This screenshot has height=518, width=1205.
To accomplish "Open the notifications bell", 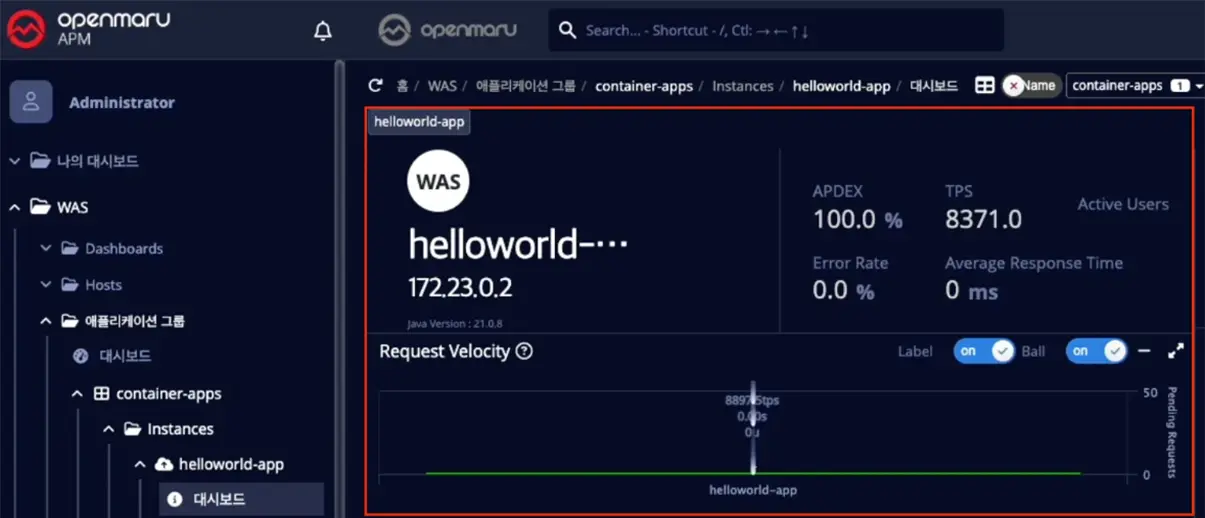I will click(x=323, y=31).
